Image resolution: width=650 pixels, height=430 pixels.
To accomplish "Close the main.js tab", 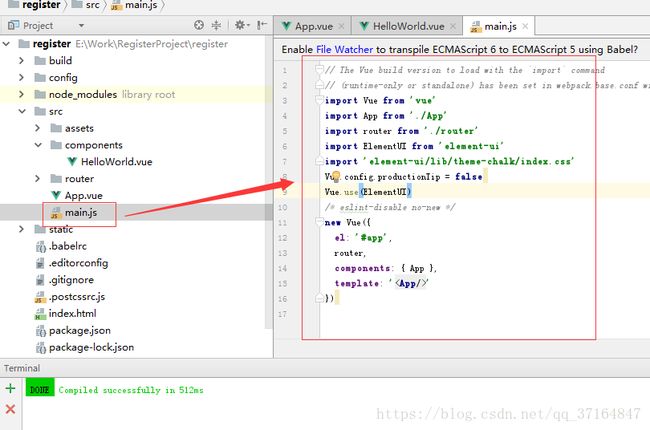I will point(525,26).
